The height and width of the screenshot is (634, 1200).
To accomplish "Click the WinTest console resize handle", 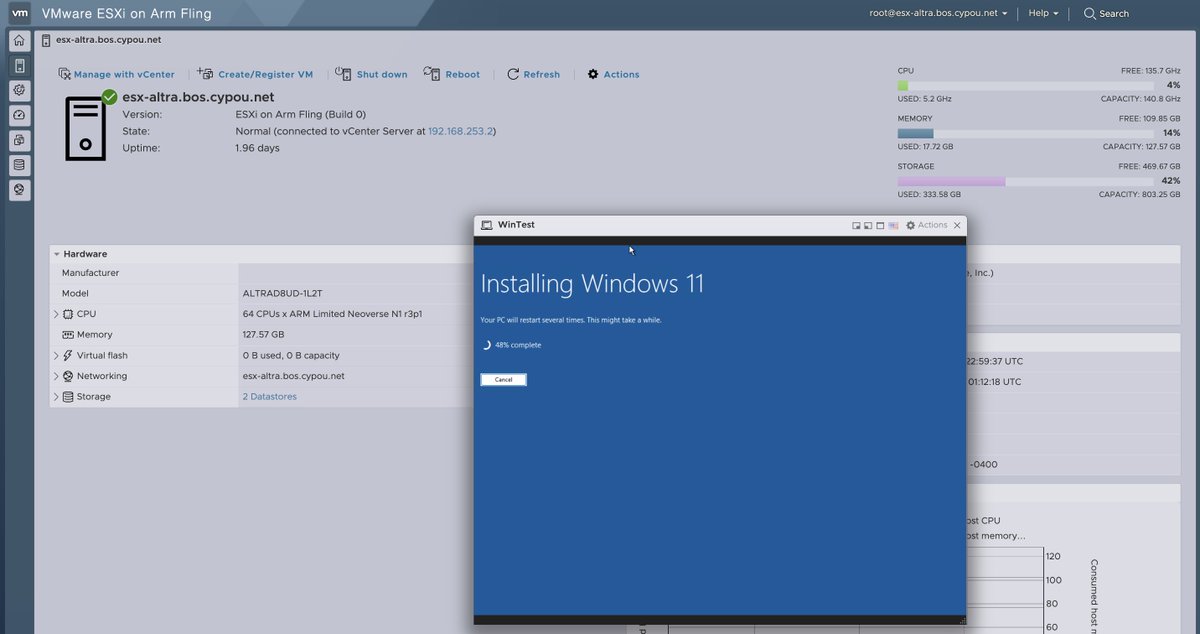I will 962,621.
